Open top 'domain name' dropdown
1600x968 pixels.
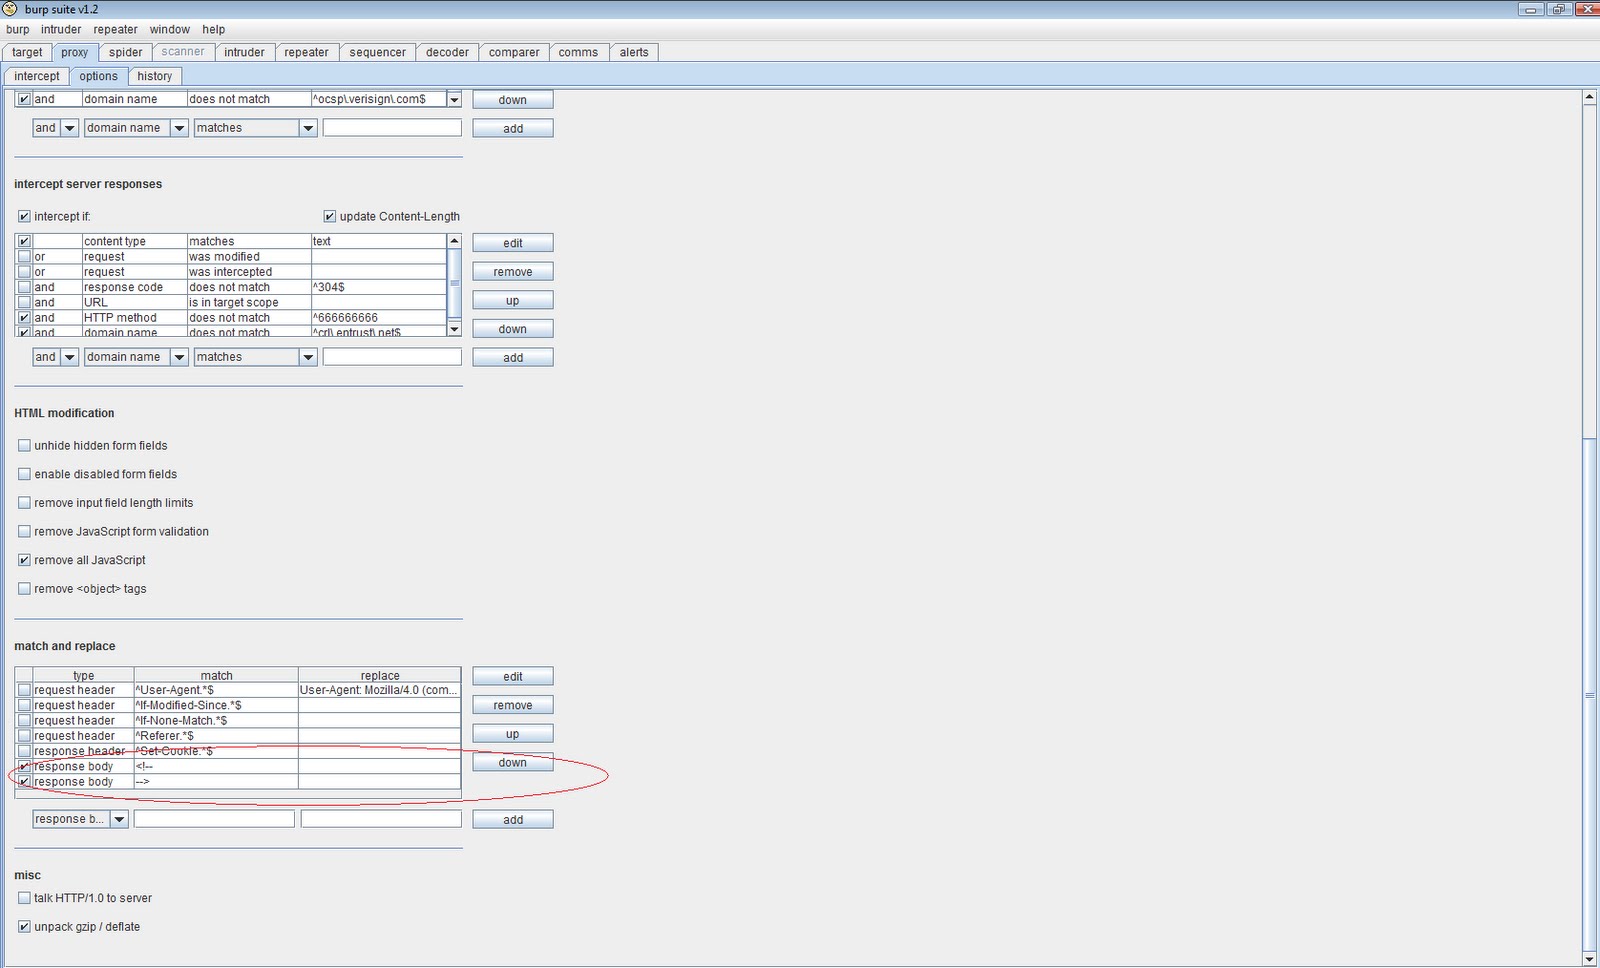[x=179, y=128]
